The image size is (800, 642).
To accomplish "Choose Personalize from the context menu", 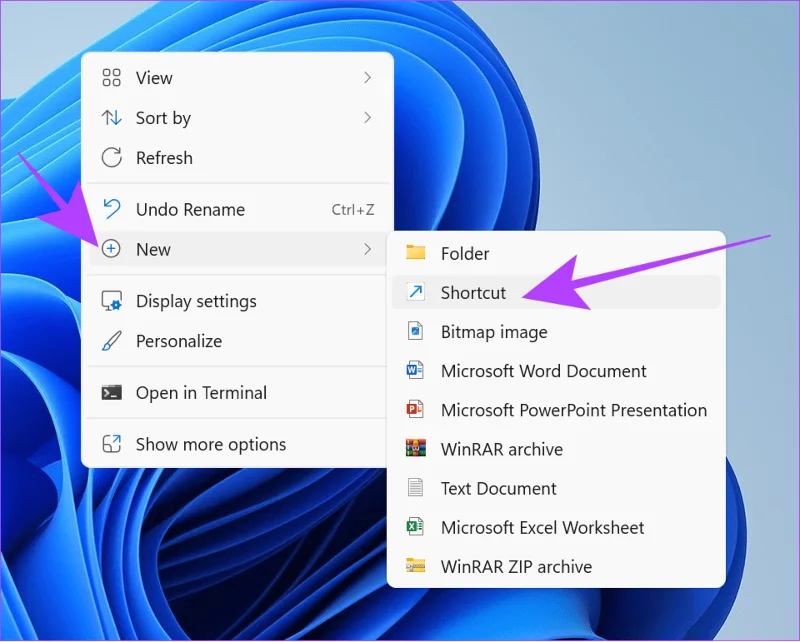I will point(237,341).
